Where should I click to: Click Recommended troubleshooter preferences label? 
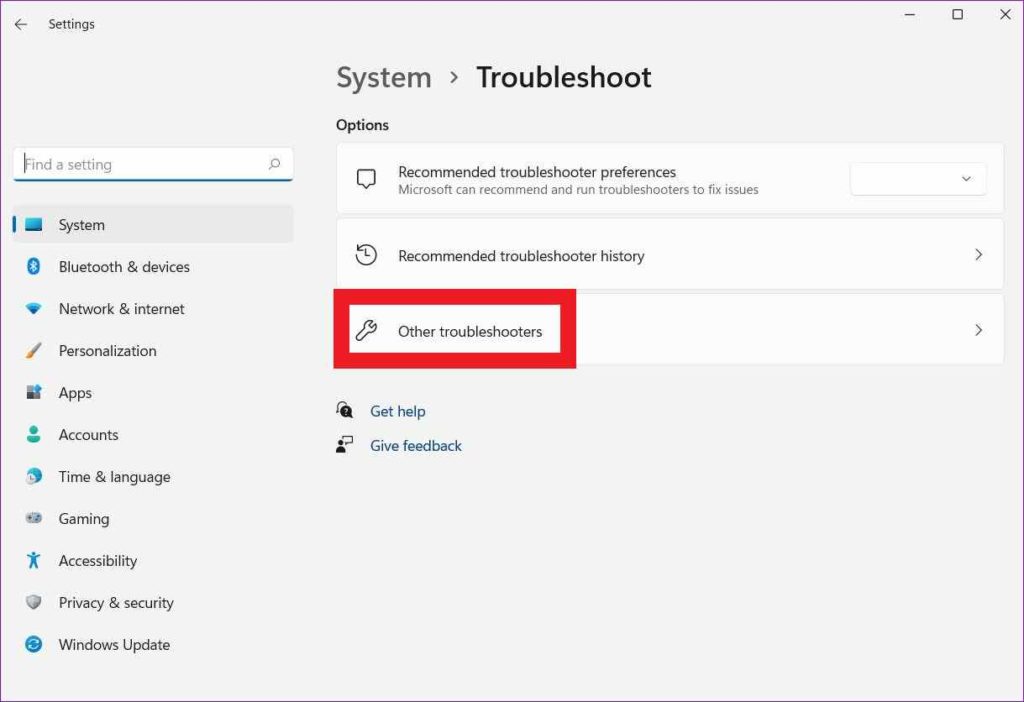(537, 172)
